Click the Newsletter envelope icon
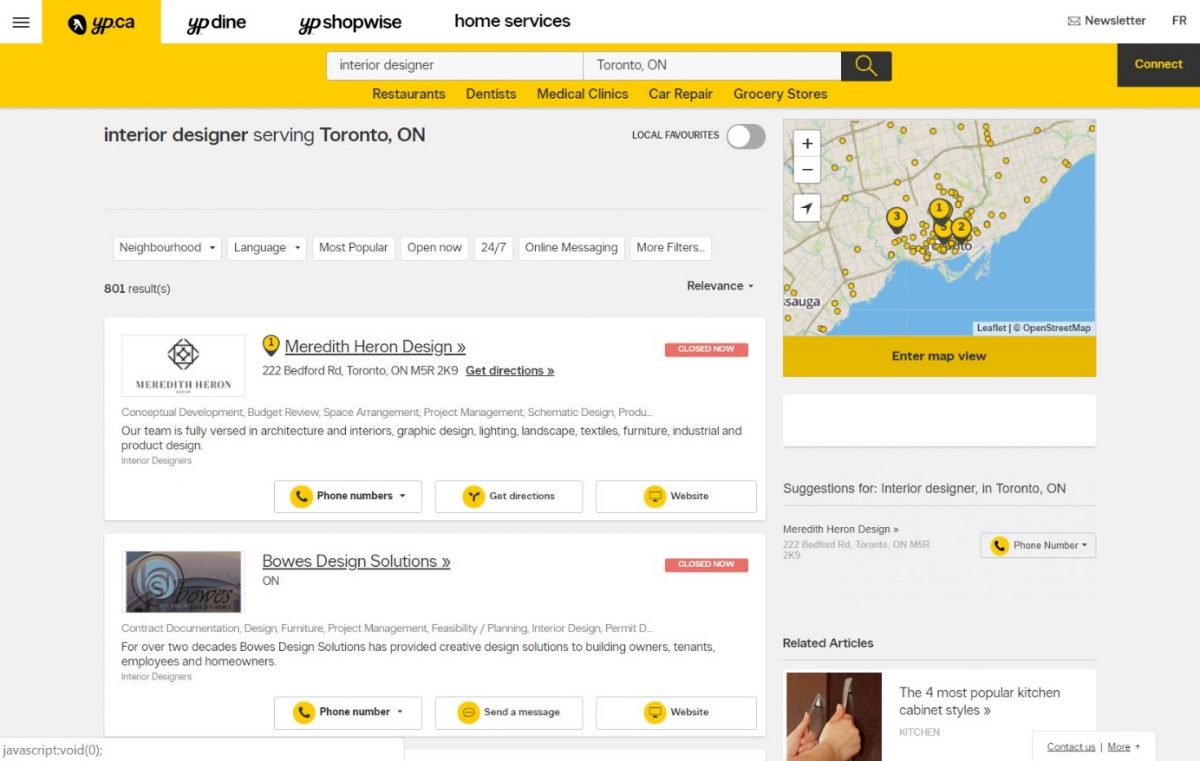Image resolution: width=1200 pixels, height=761 pixels. 1074,21
